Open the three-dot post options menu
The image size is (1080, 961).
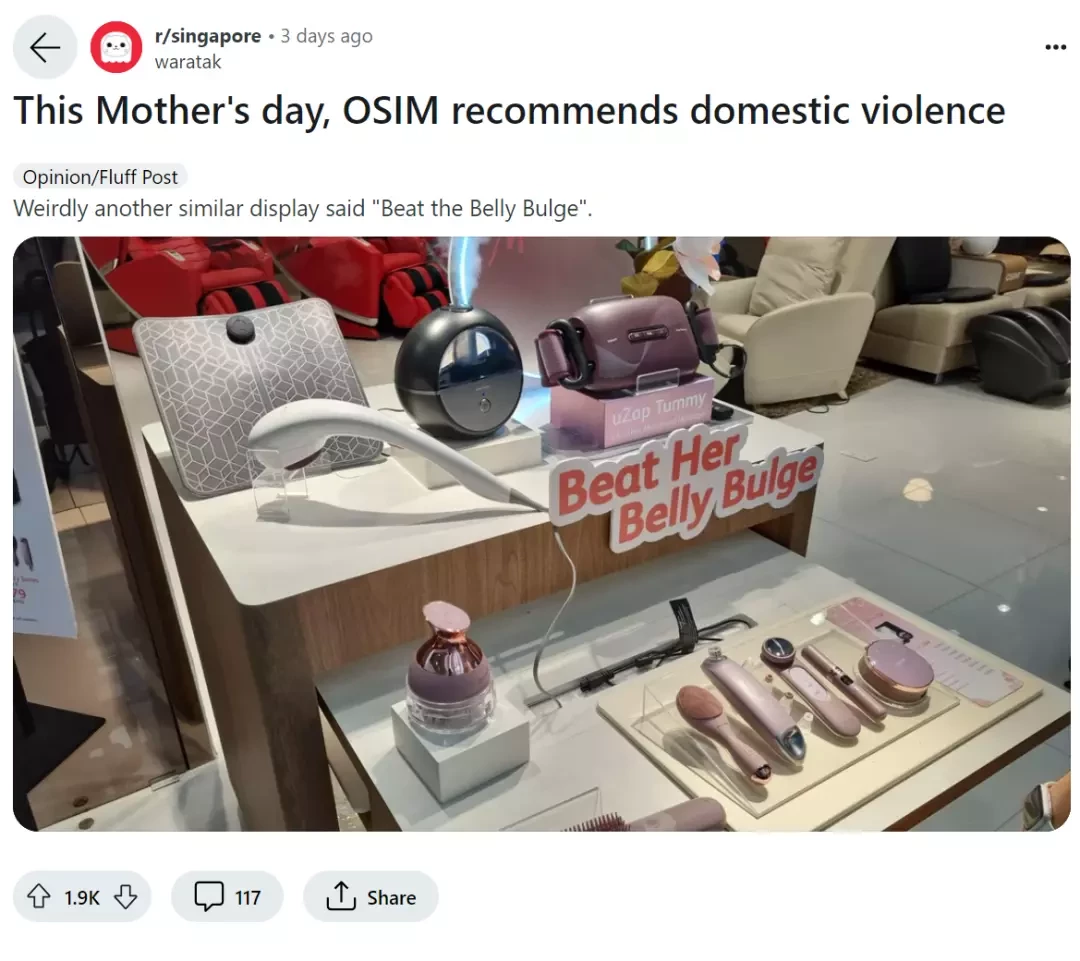[x=1055, y=48]
